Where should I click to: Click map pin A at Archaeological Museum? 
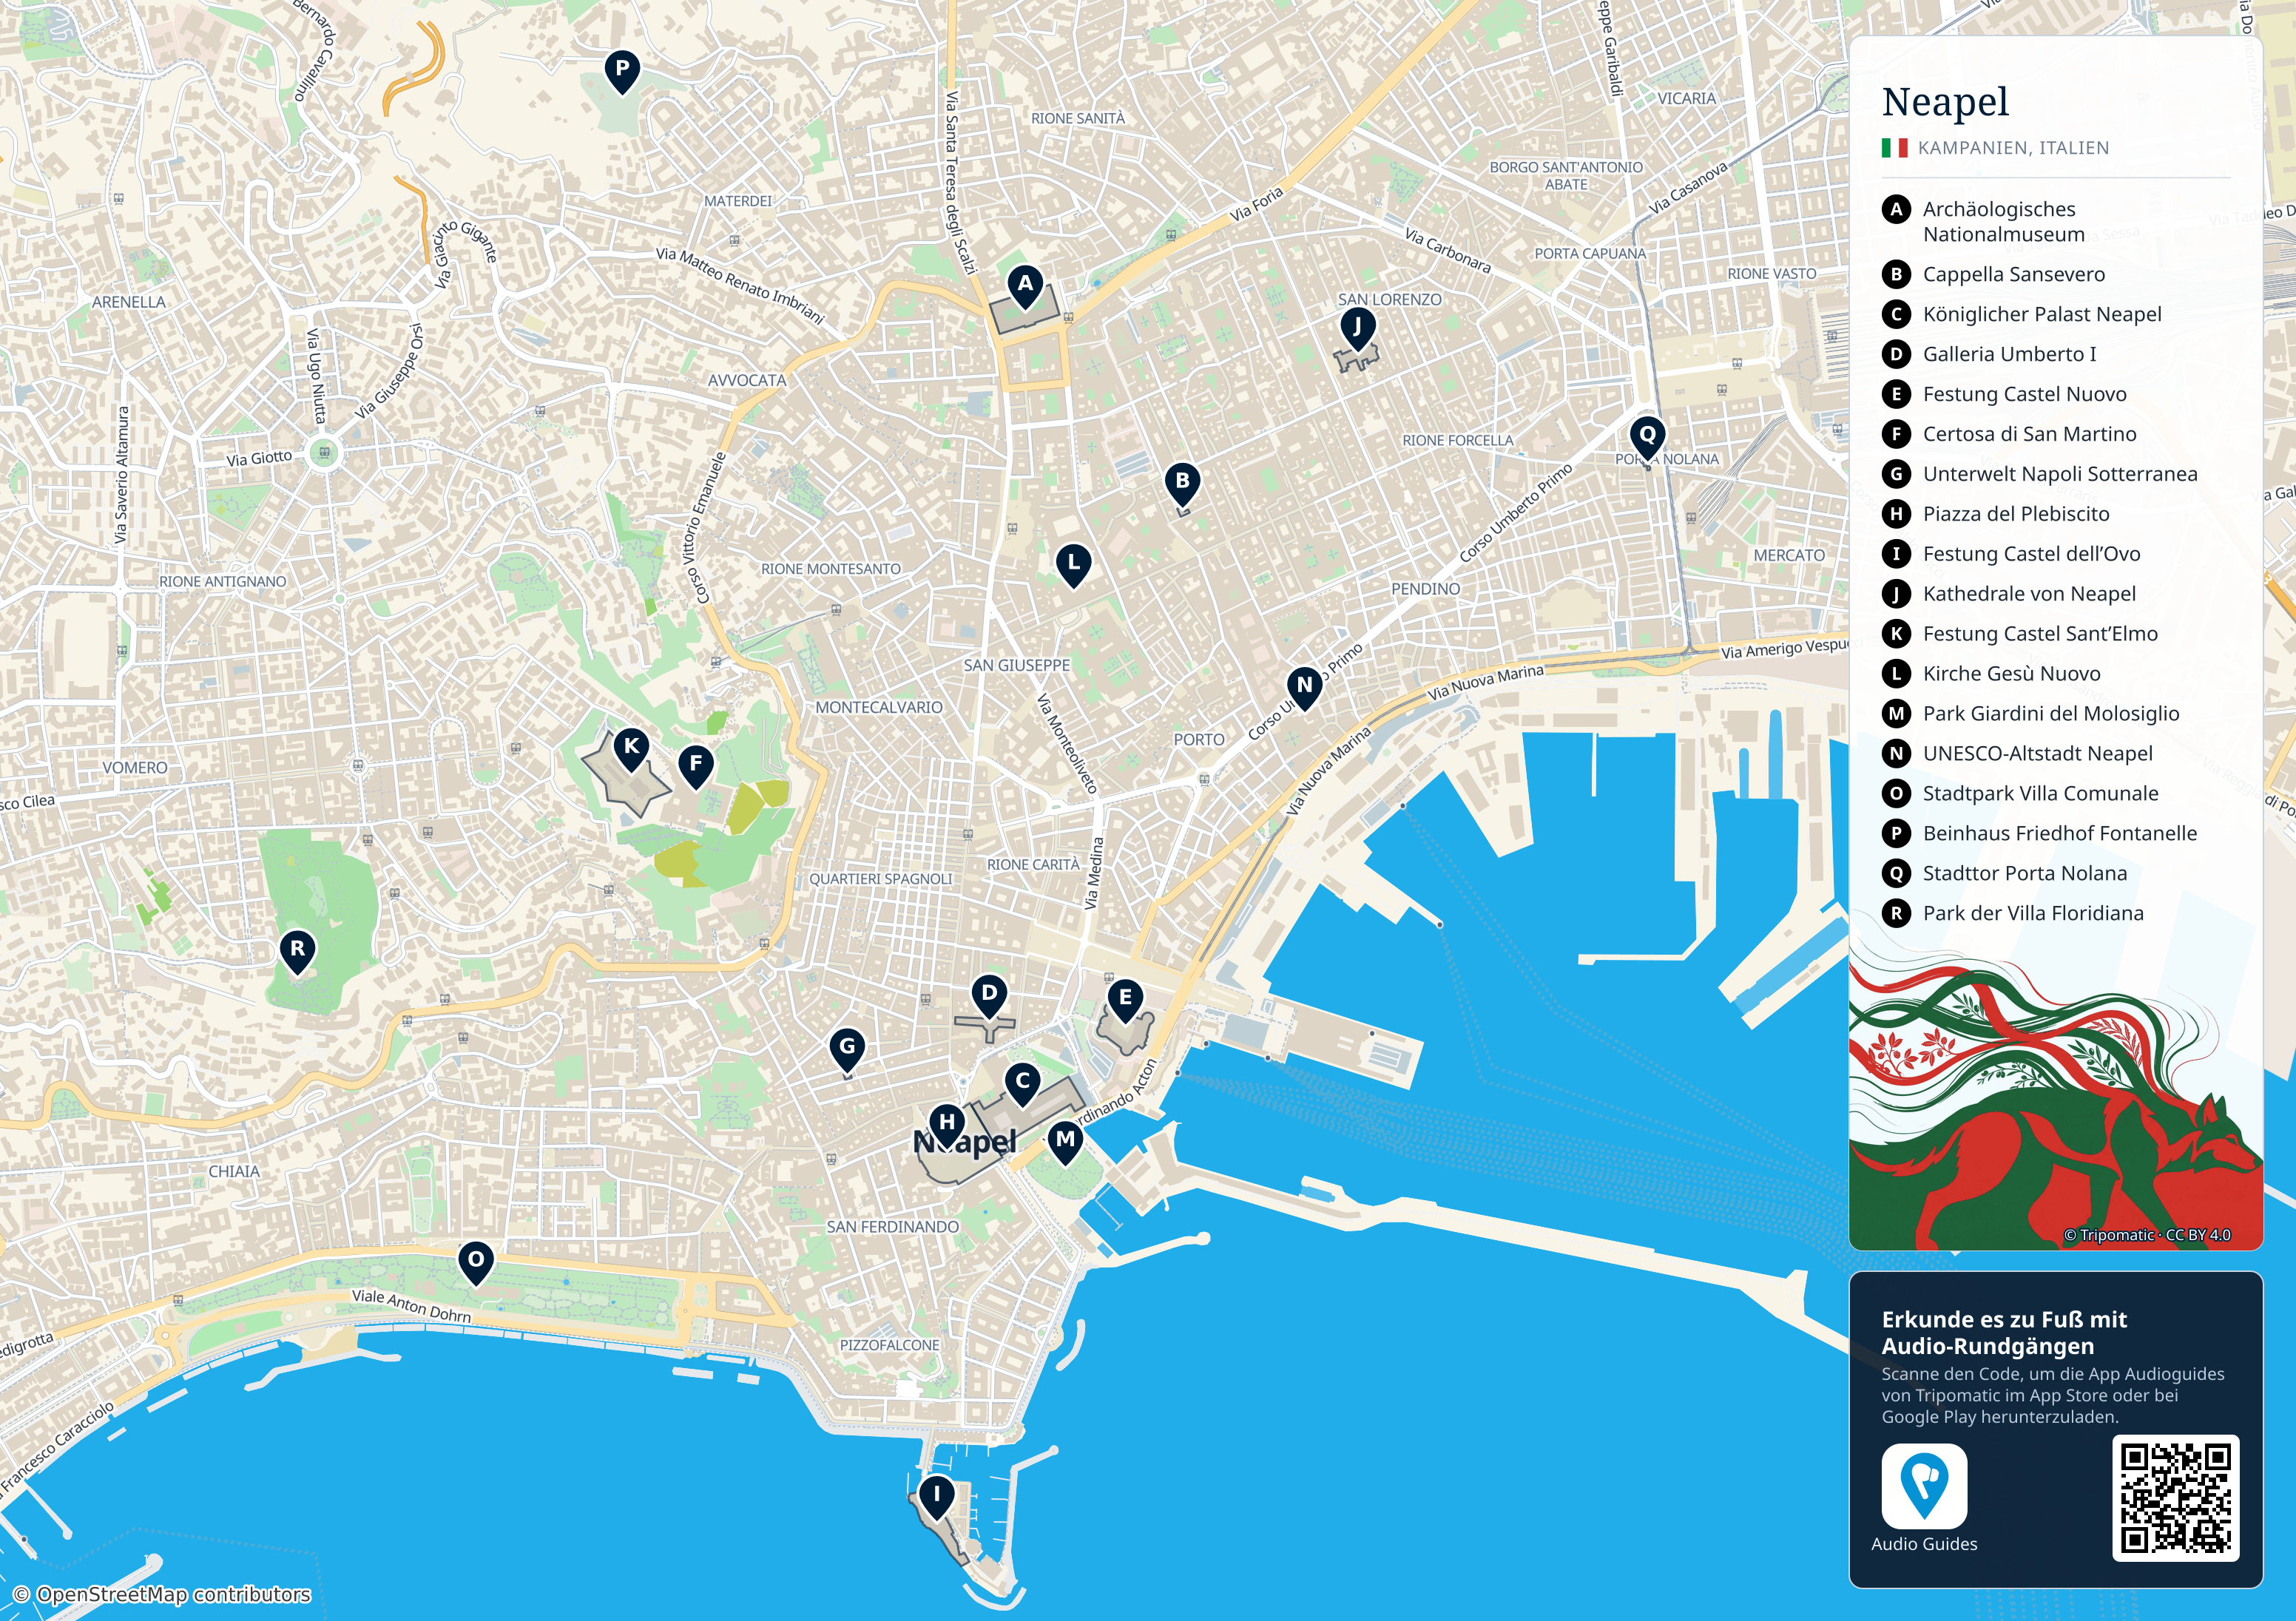click(x=1025, y=286)
